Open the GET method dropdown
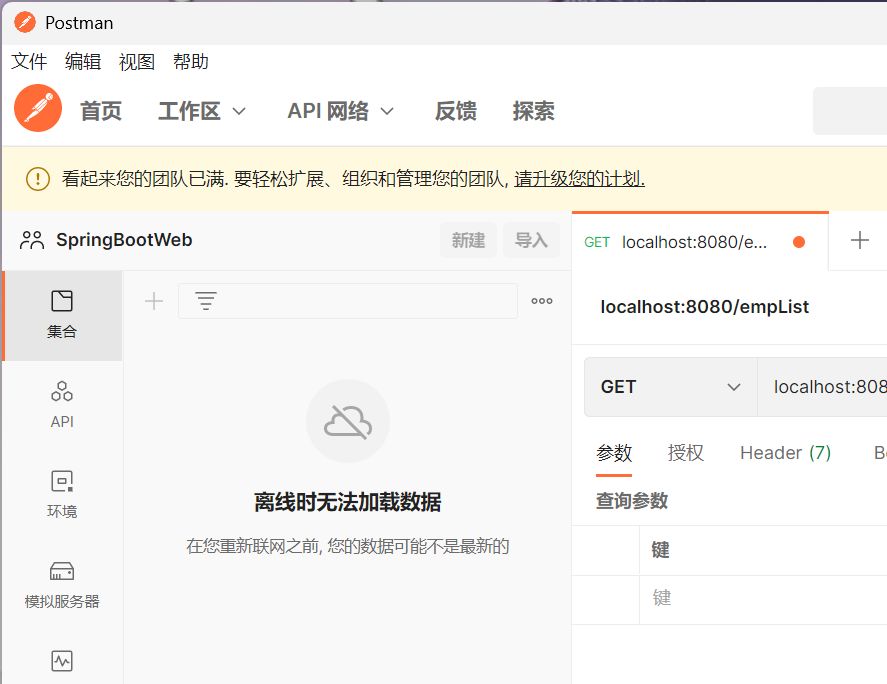 tap(670, 387)
